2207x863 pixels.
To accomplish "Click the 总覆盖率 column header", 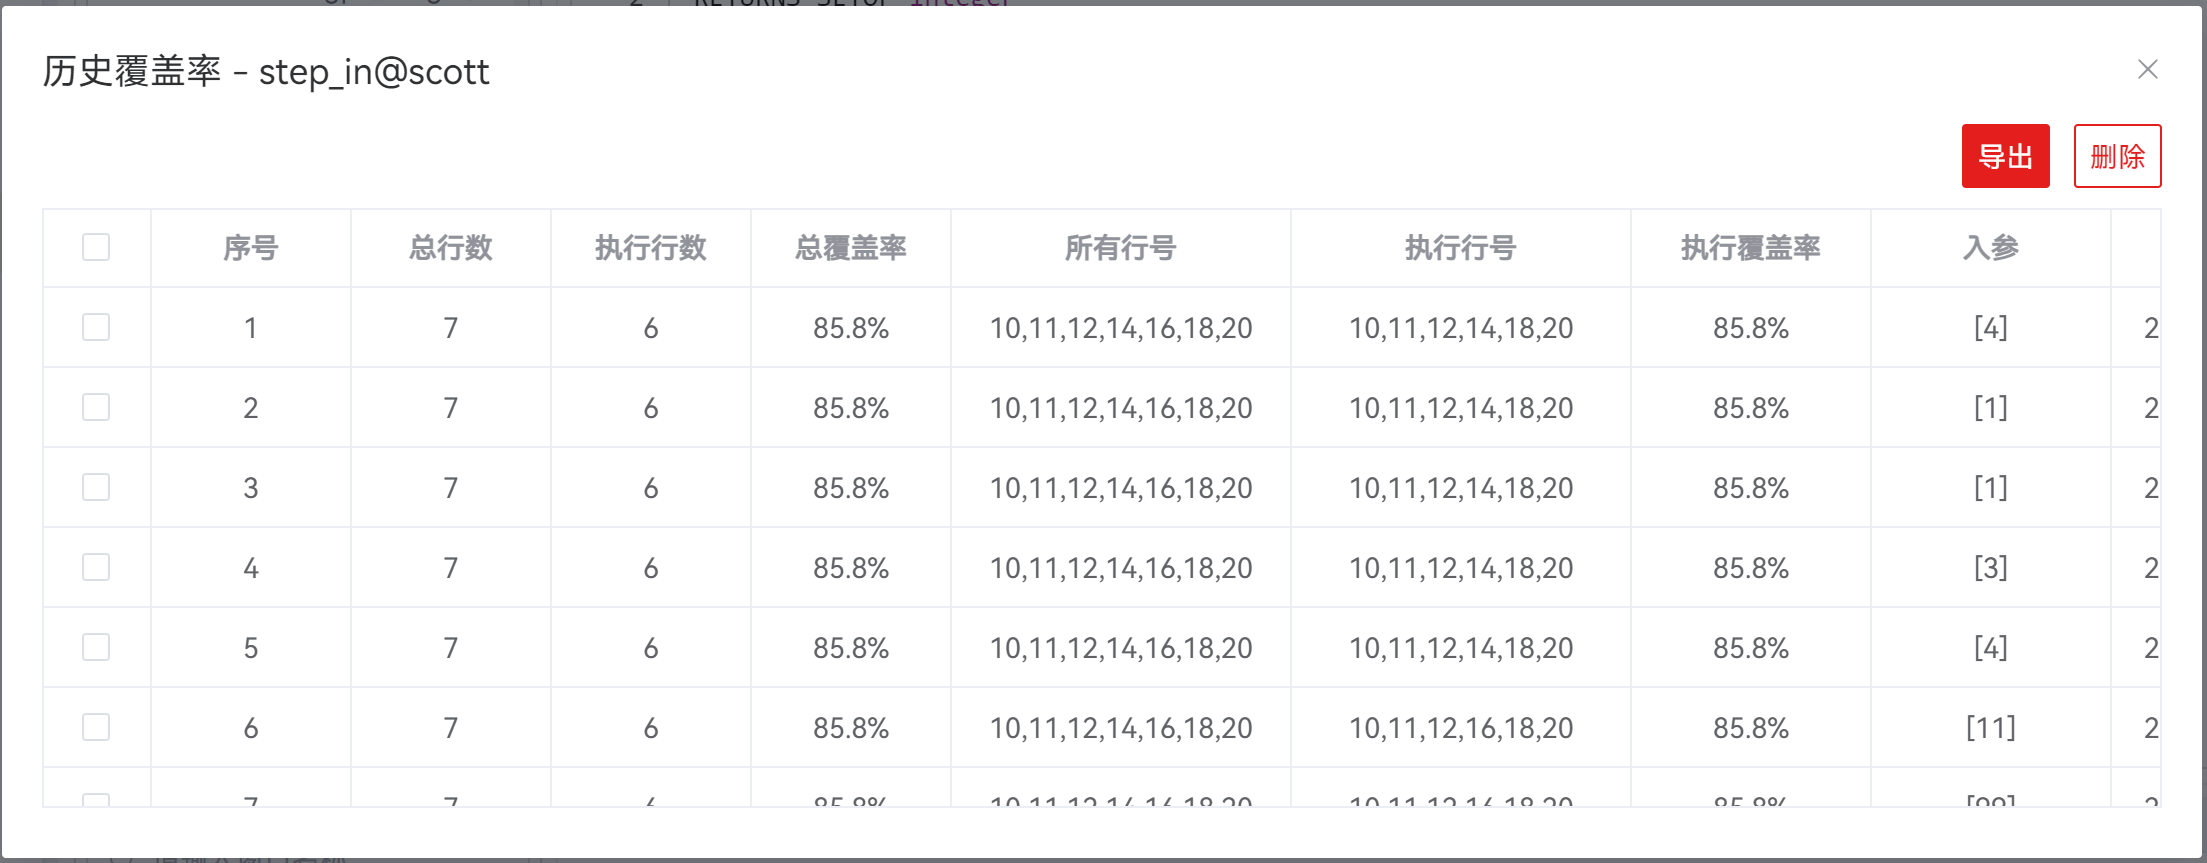I will 850,248.
